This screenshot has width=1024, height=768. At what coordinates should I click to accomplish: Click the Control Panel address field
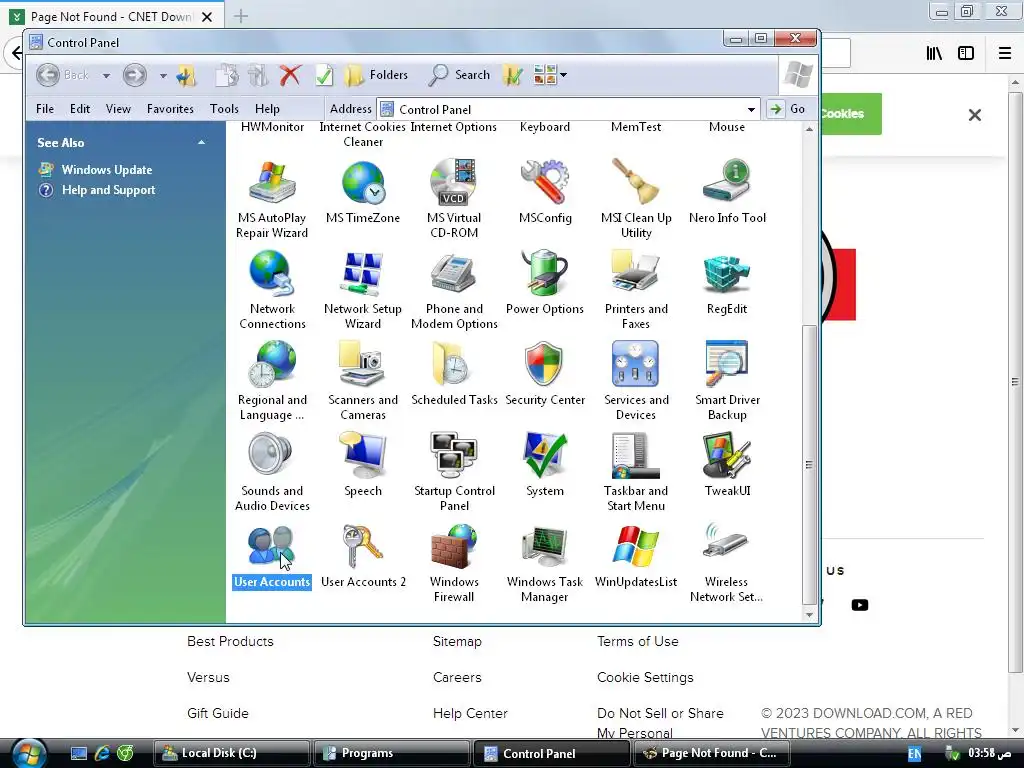click(x=568, y=109)
